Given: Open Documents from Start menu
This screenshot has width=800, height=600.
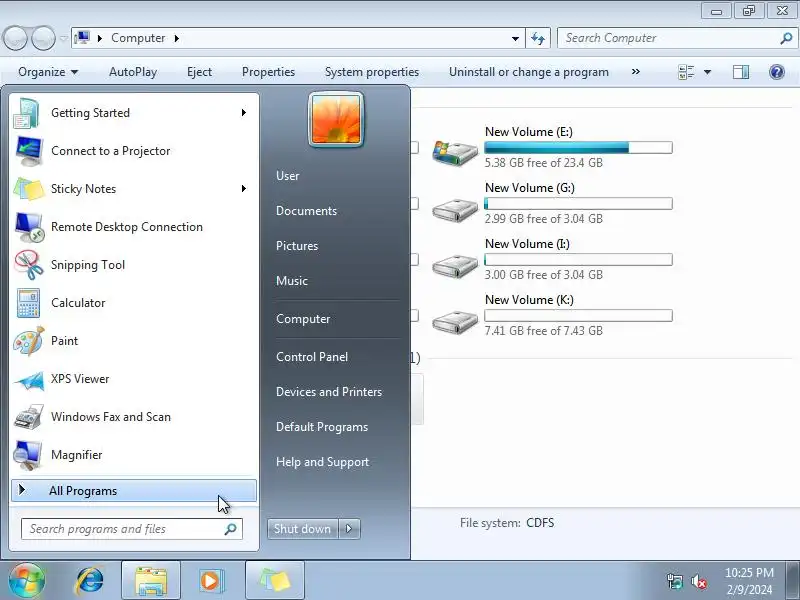Looking at the screenshot, I should pos(306,211).
